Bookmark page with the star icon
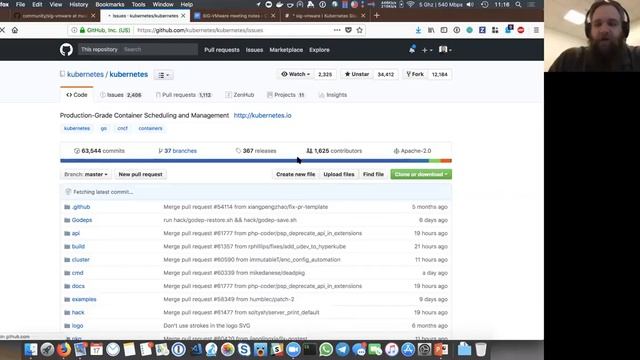 360,30
